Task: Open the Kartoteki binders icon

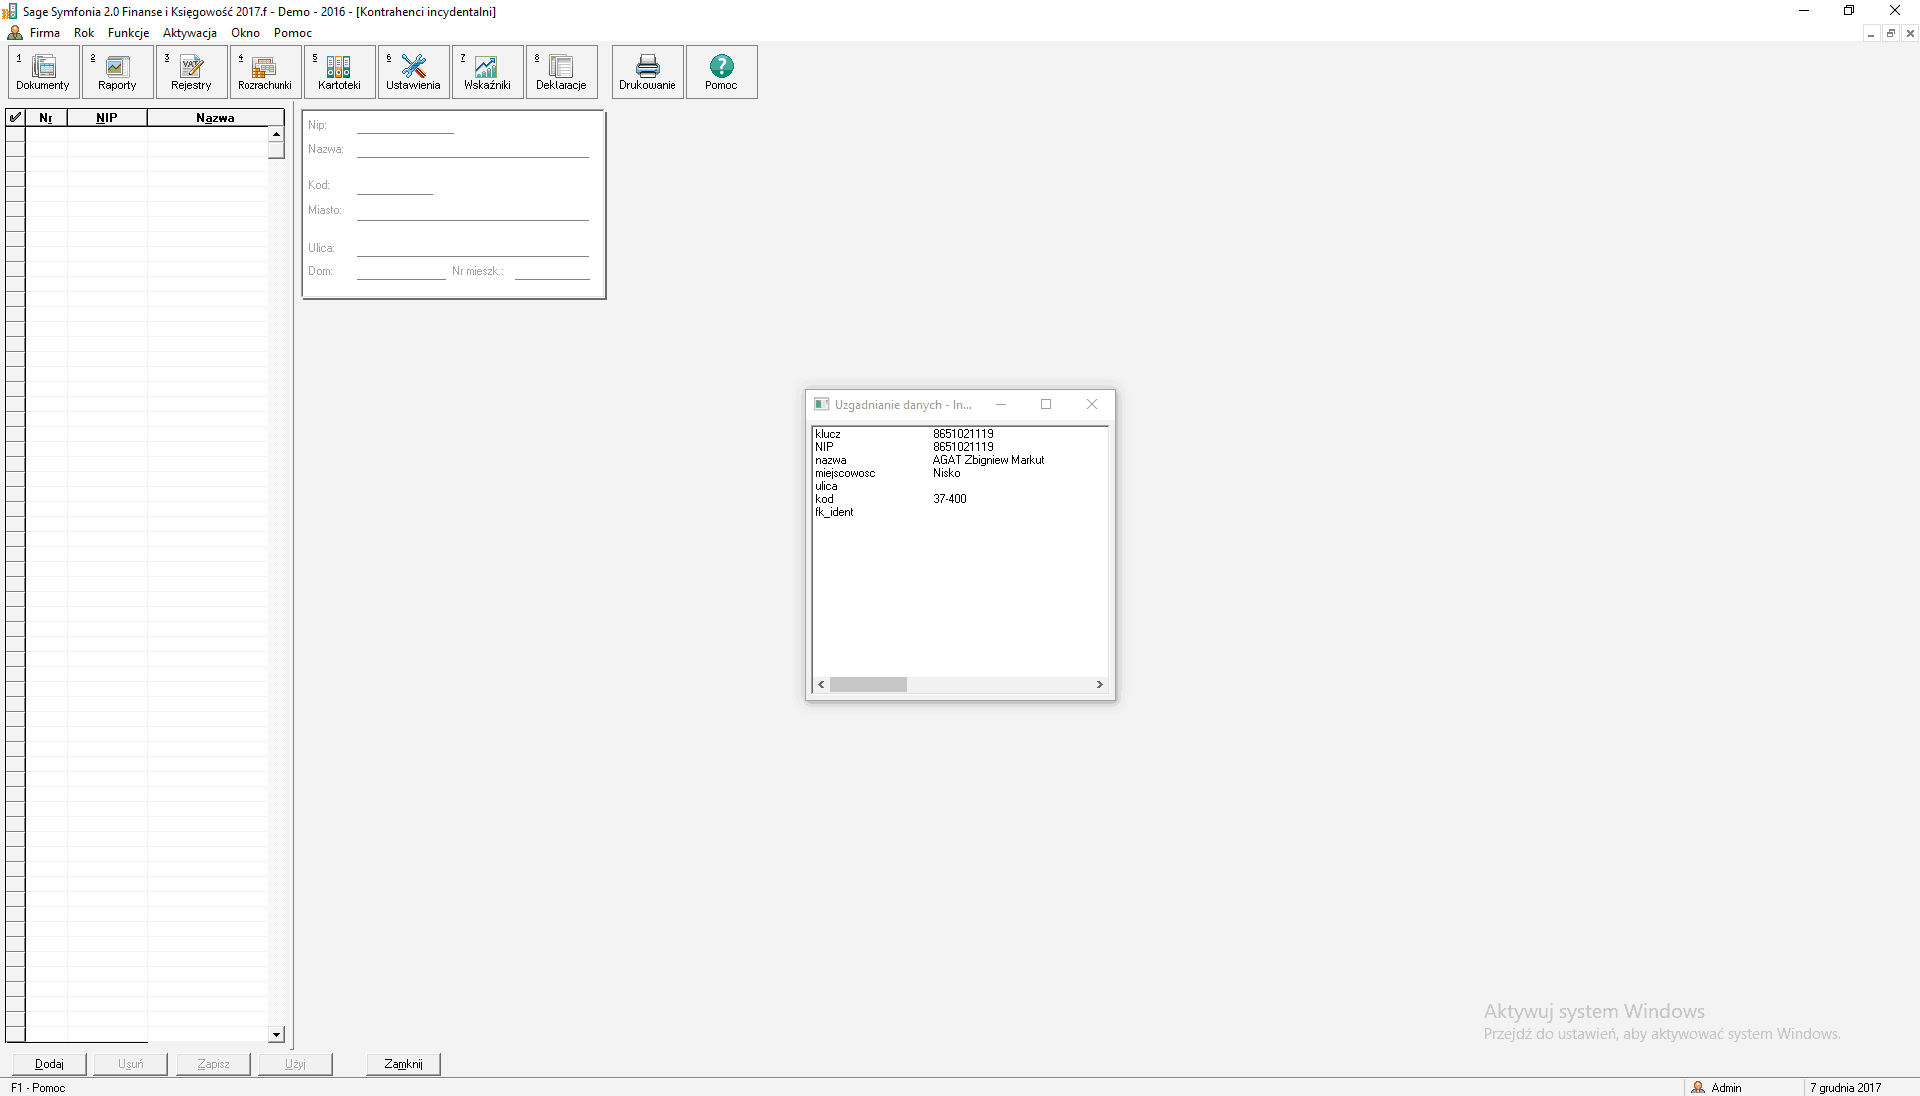Action: pyautogui.click(x=339, y=71)
